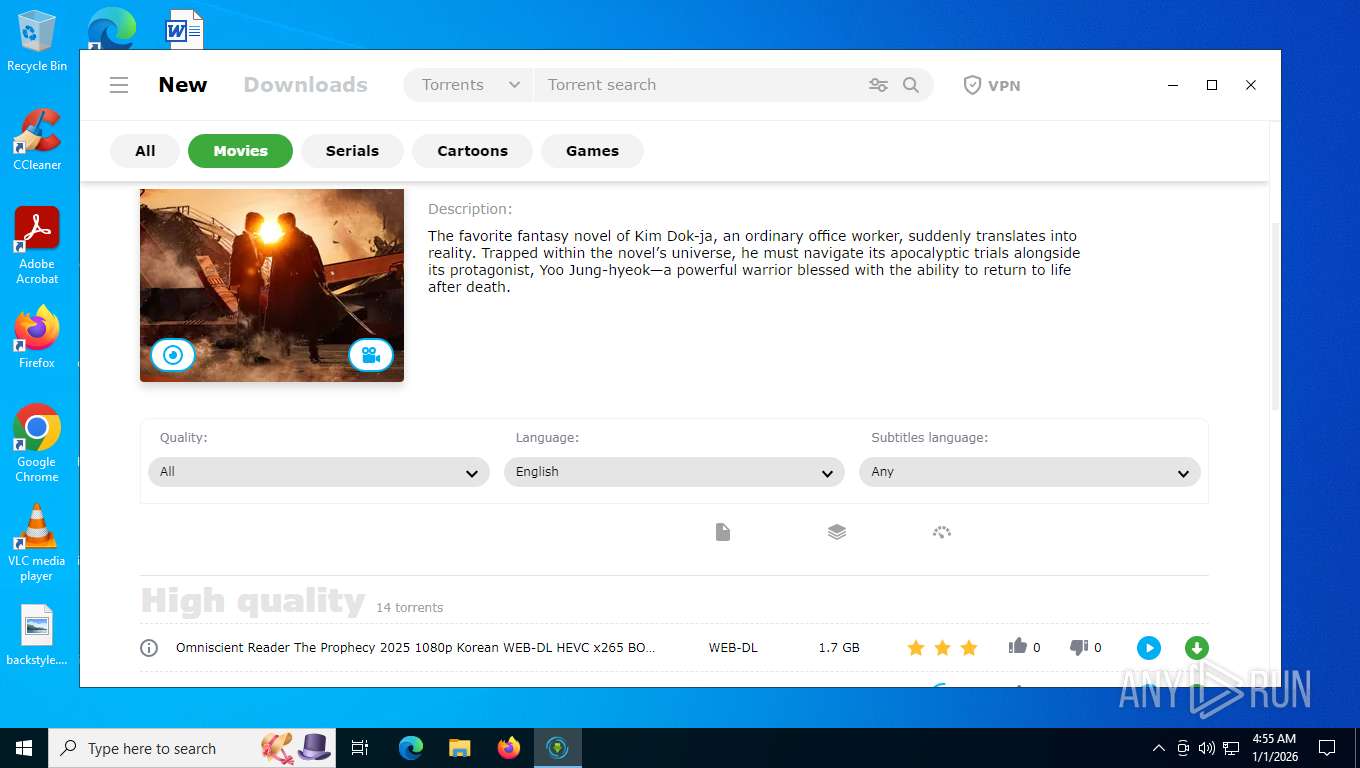Click the Windows Start button
This screenshot has width=1360, height=768.
point(24,748)
